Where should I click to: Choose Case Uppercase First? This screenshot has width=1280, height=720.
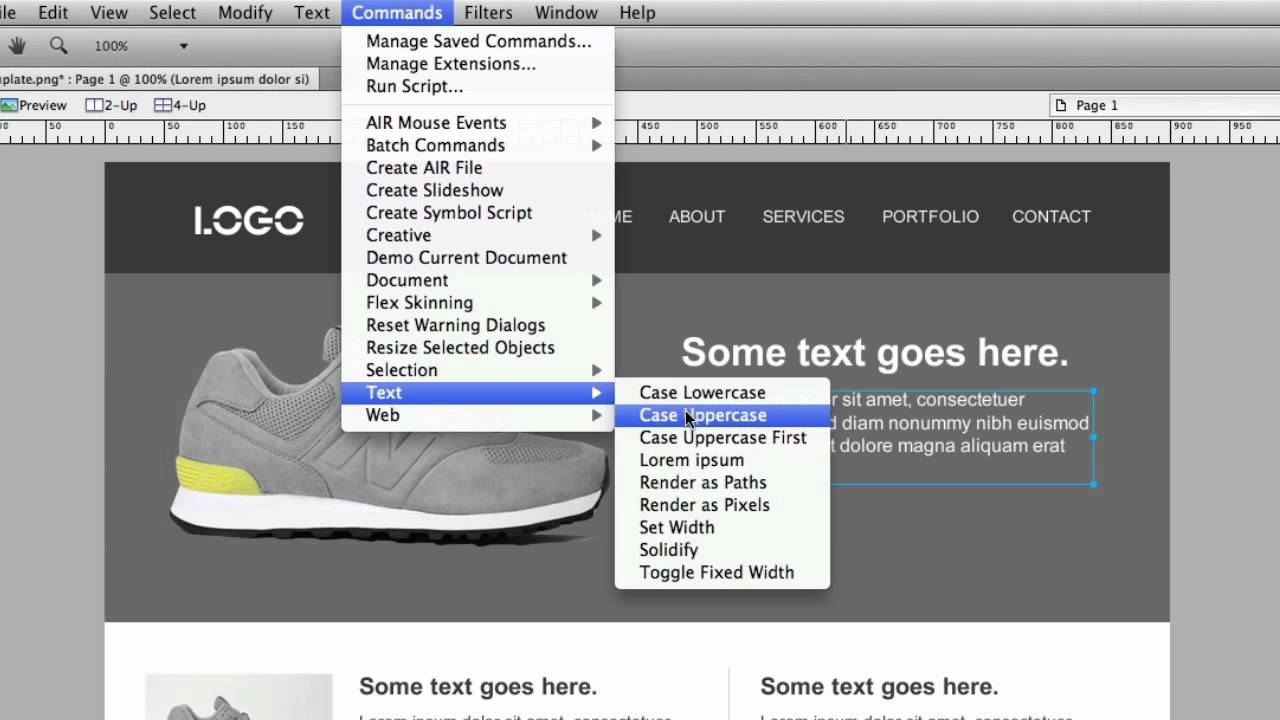[x=722, y=438]
